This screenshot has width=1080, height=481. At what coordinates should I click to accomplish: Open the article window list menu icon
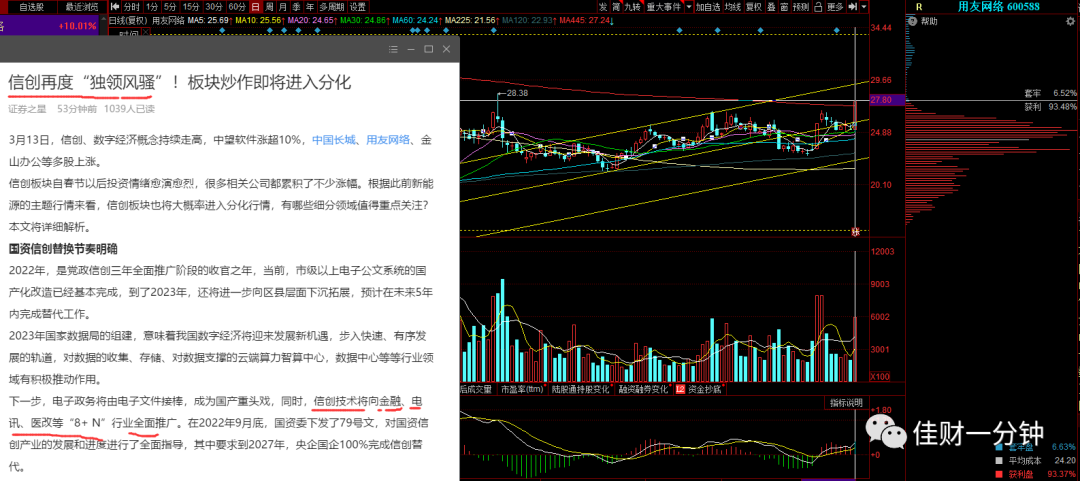coord(393,49)
